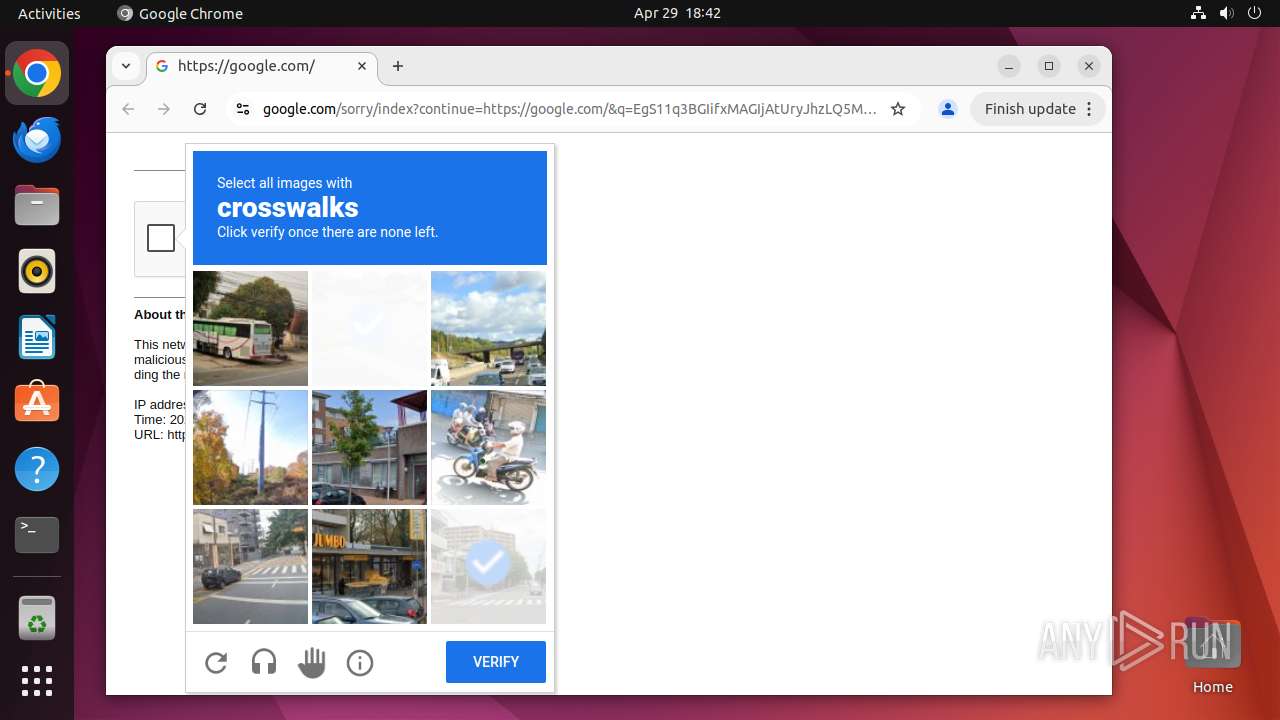Screen dimensions: 1280x720
Task: Launch Google Chrome from the dock
Action: tap(37, 74)
